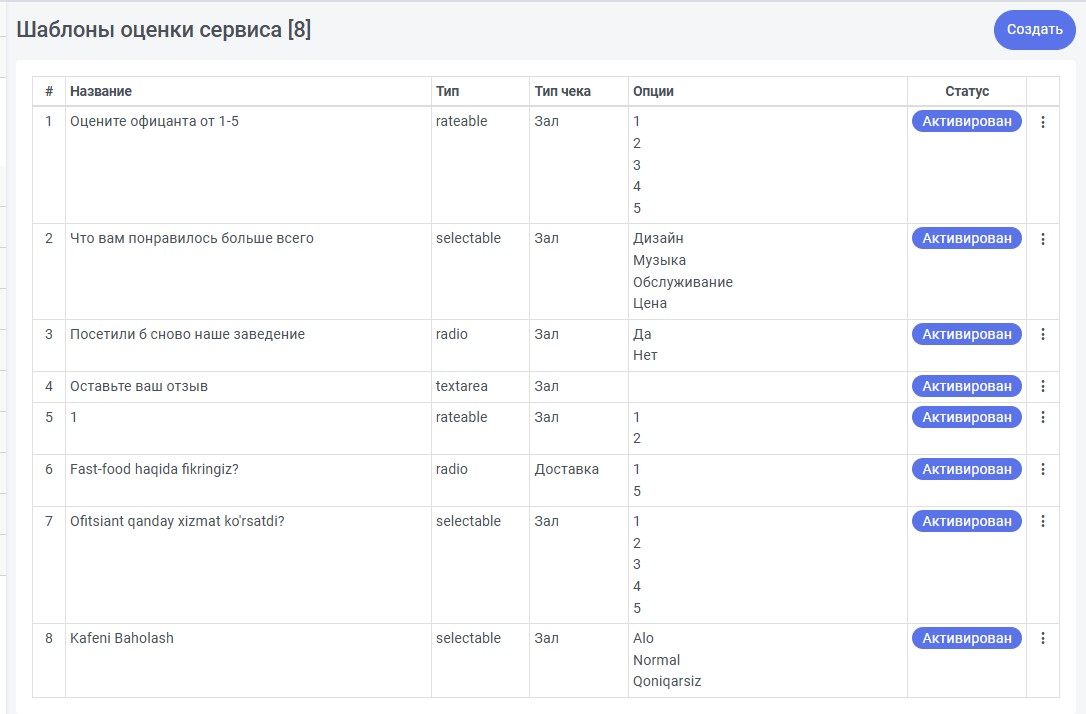Screen dimensions: 1086x714
Task: Click the 'Активирован' badge on the Fast-food row
Action: 966,470
